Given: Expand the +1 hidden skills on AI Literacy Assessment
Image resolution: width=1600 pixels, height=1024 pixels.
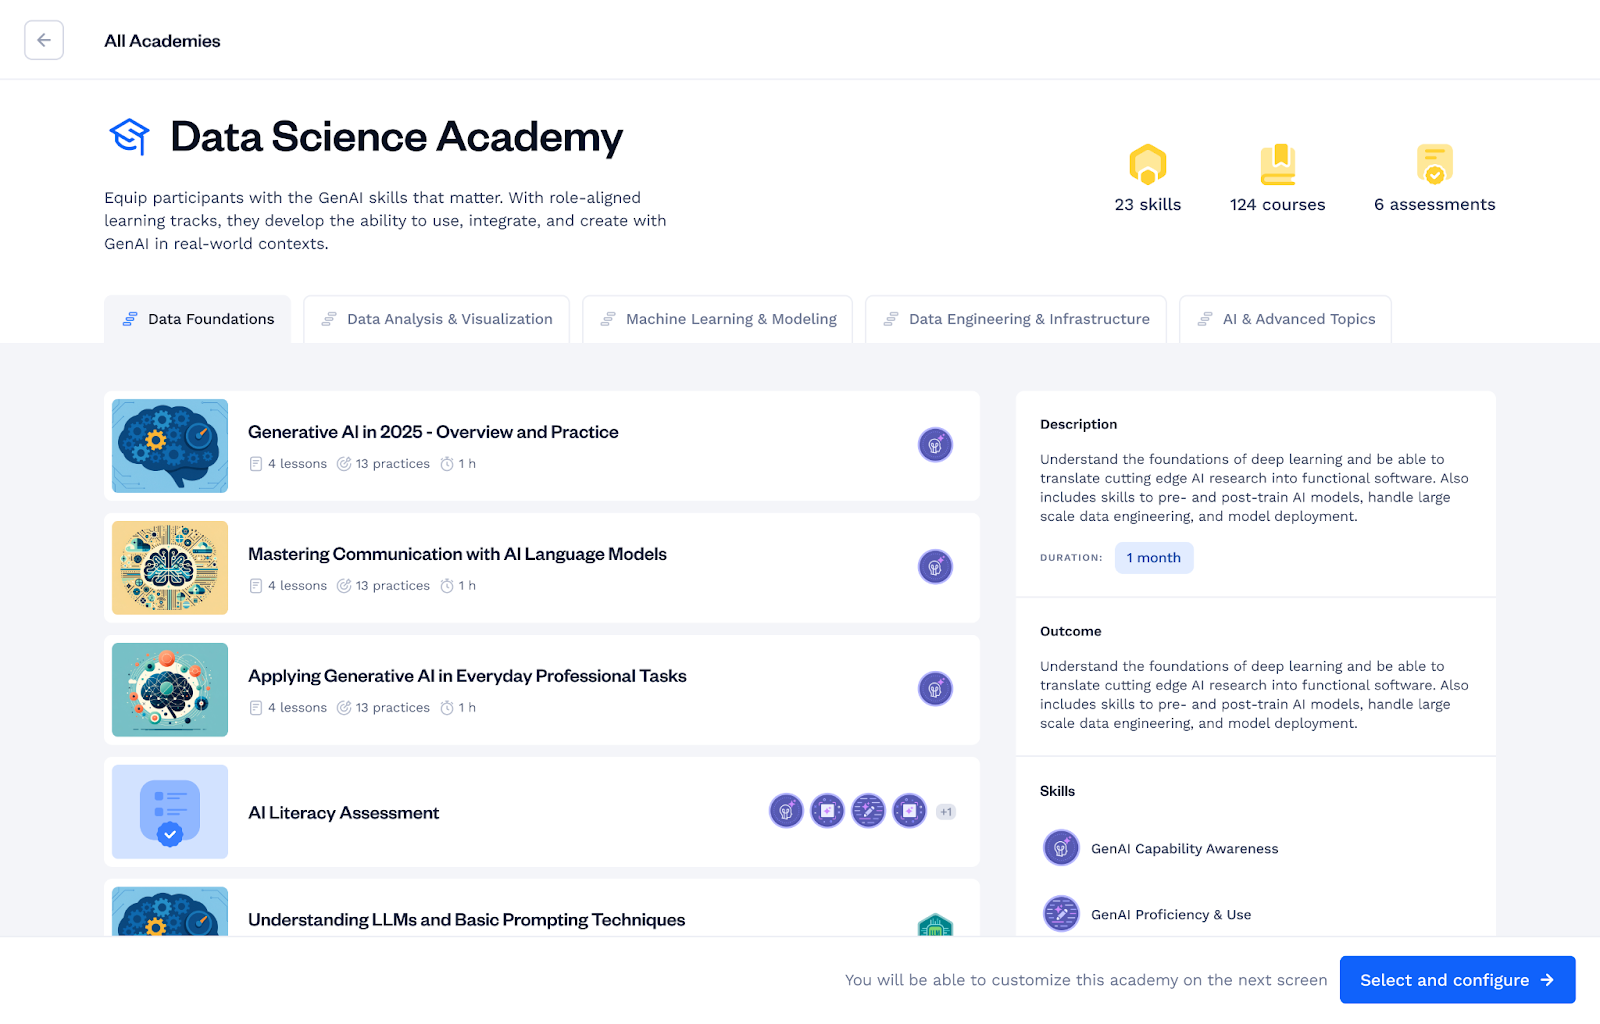Looking at the screenshot, I should [945, 811].
